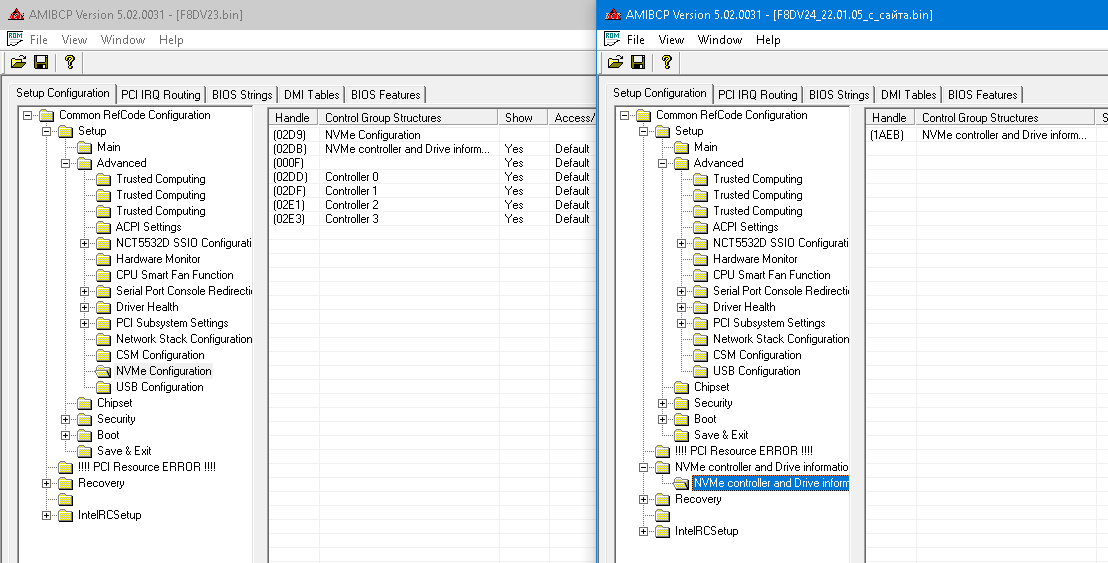
Task: Click Control Group Structures header in F8DV23 table
Action: (408, 117)
